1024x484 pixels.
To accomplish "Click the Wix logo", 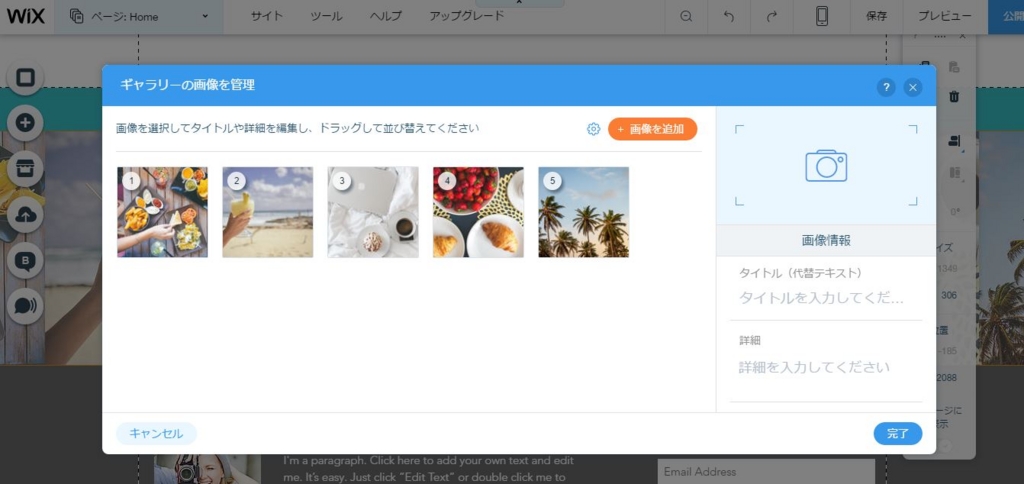I will (x=25, y=16).
